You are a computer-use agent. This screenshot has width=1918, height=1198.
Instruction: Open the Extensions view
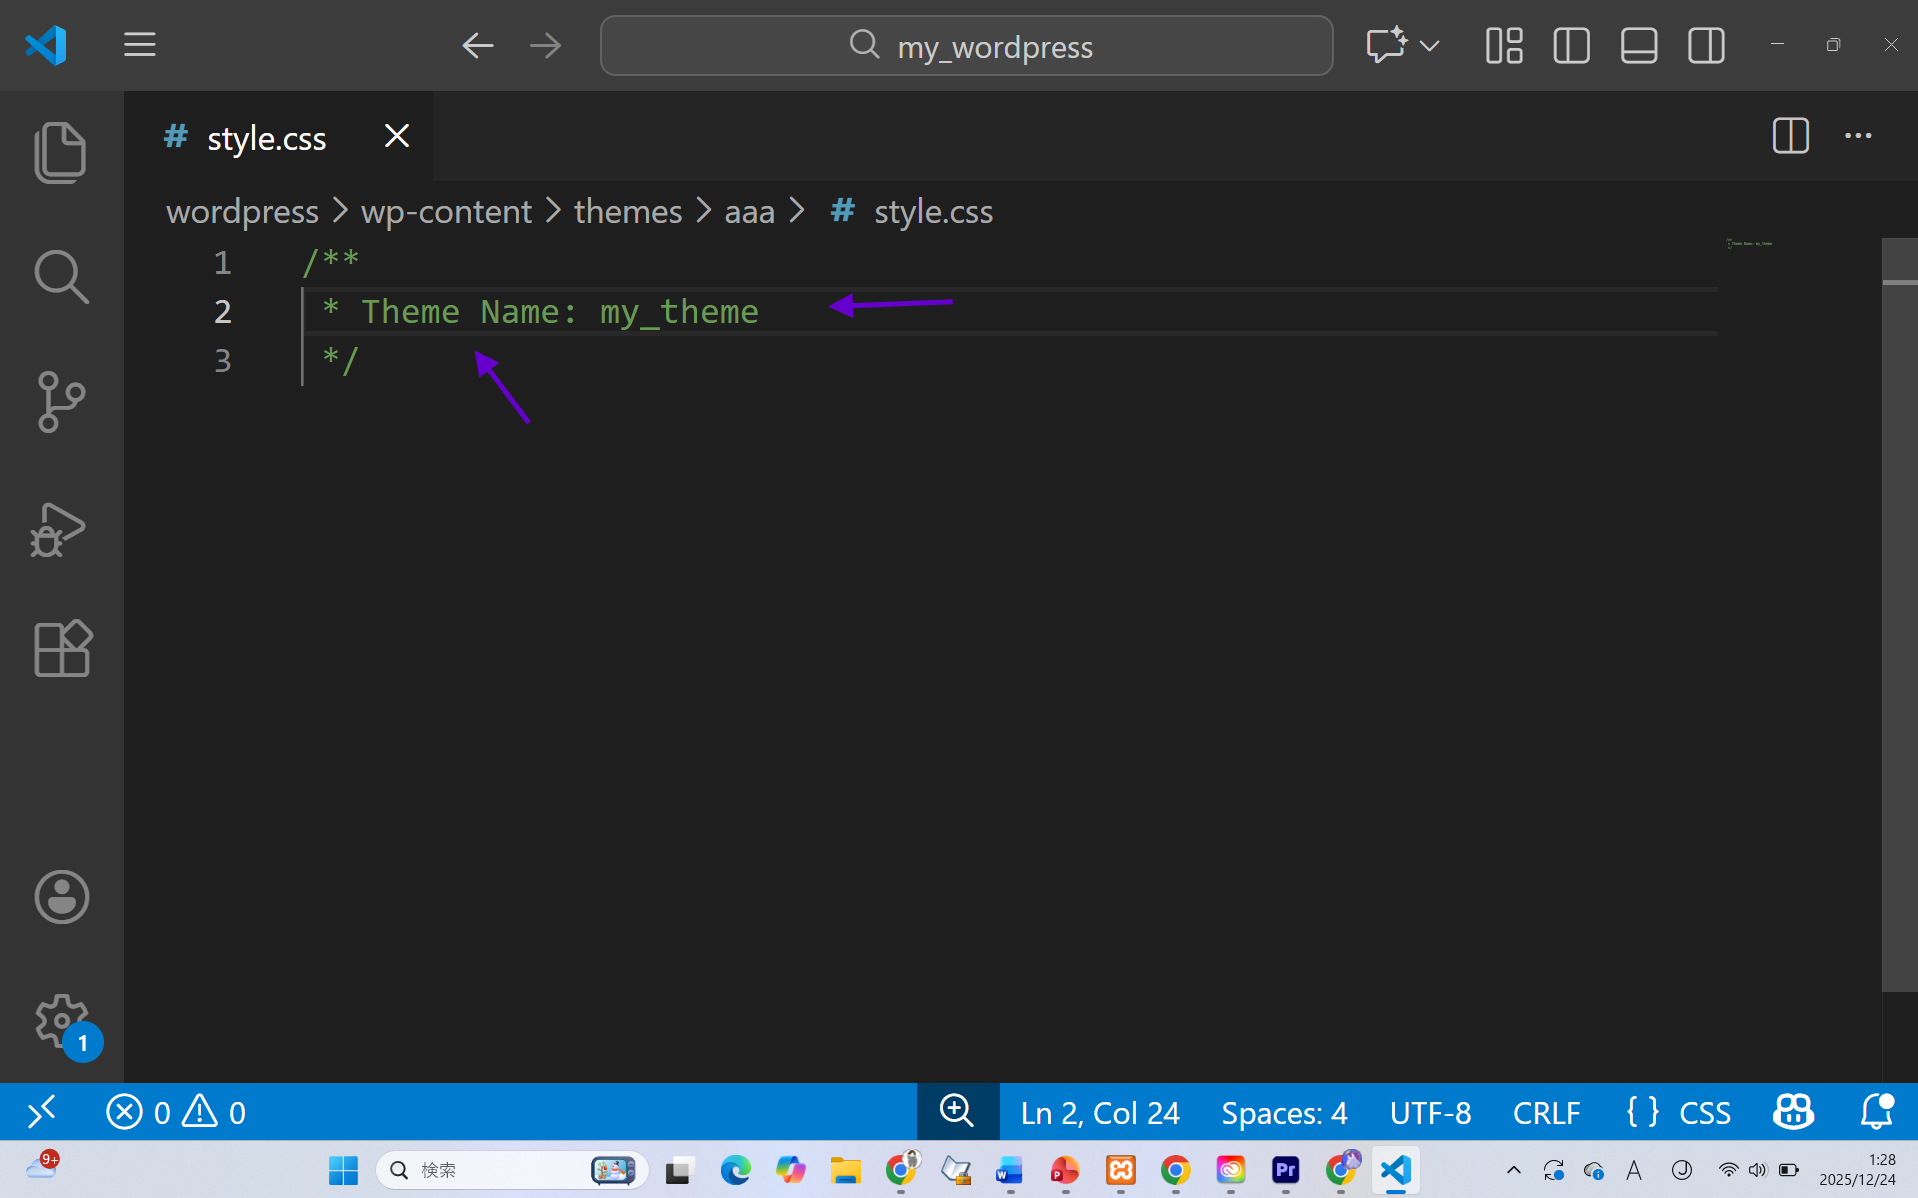61,648
